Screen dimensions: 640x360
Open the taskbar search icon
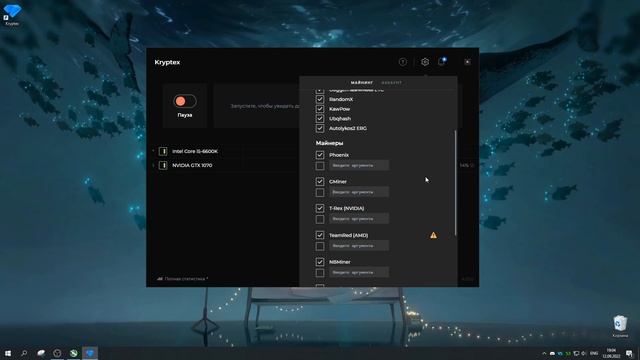[x=24, y=353]
